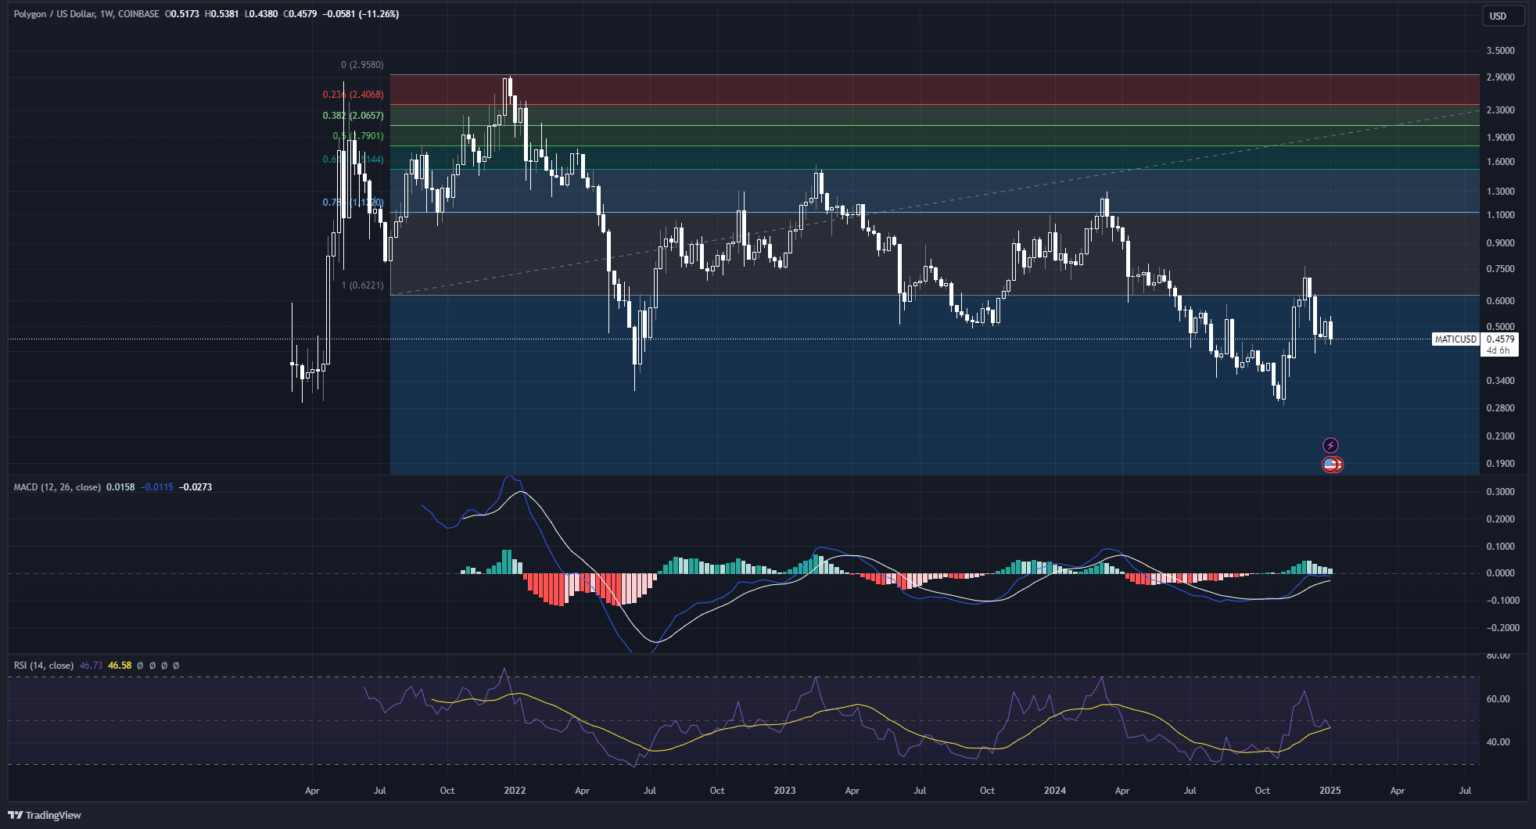The image size is (1536, 829).
Task: Click the 3.5000 price scale label
Action: (1500, 50)
